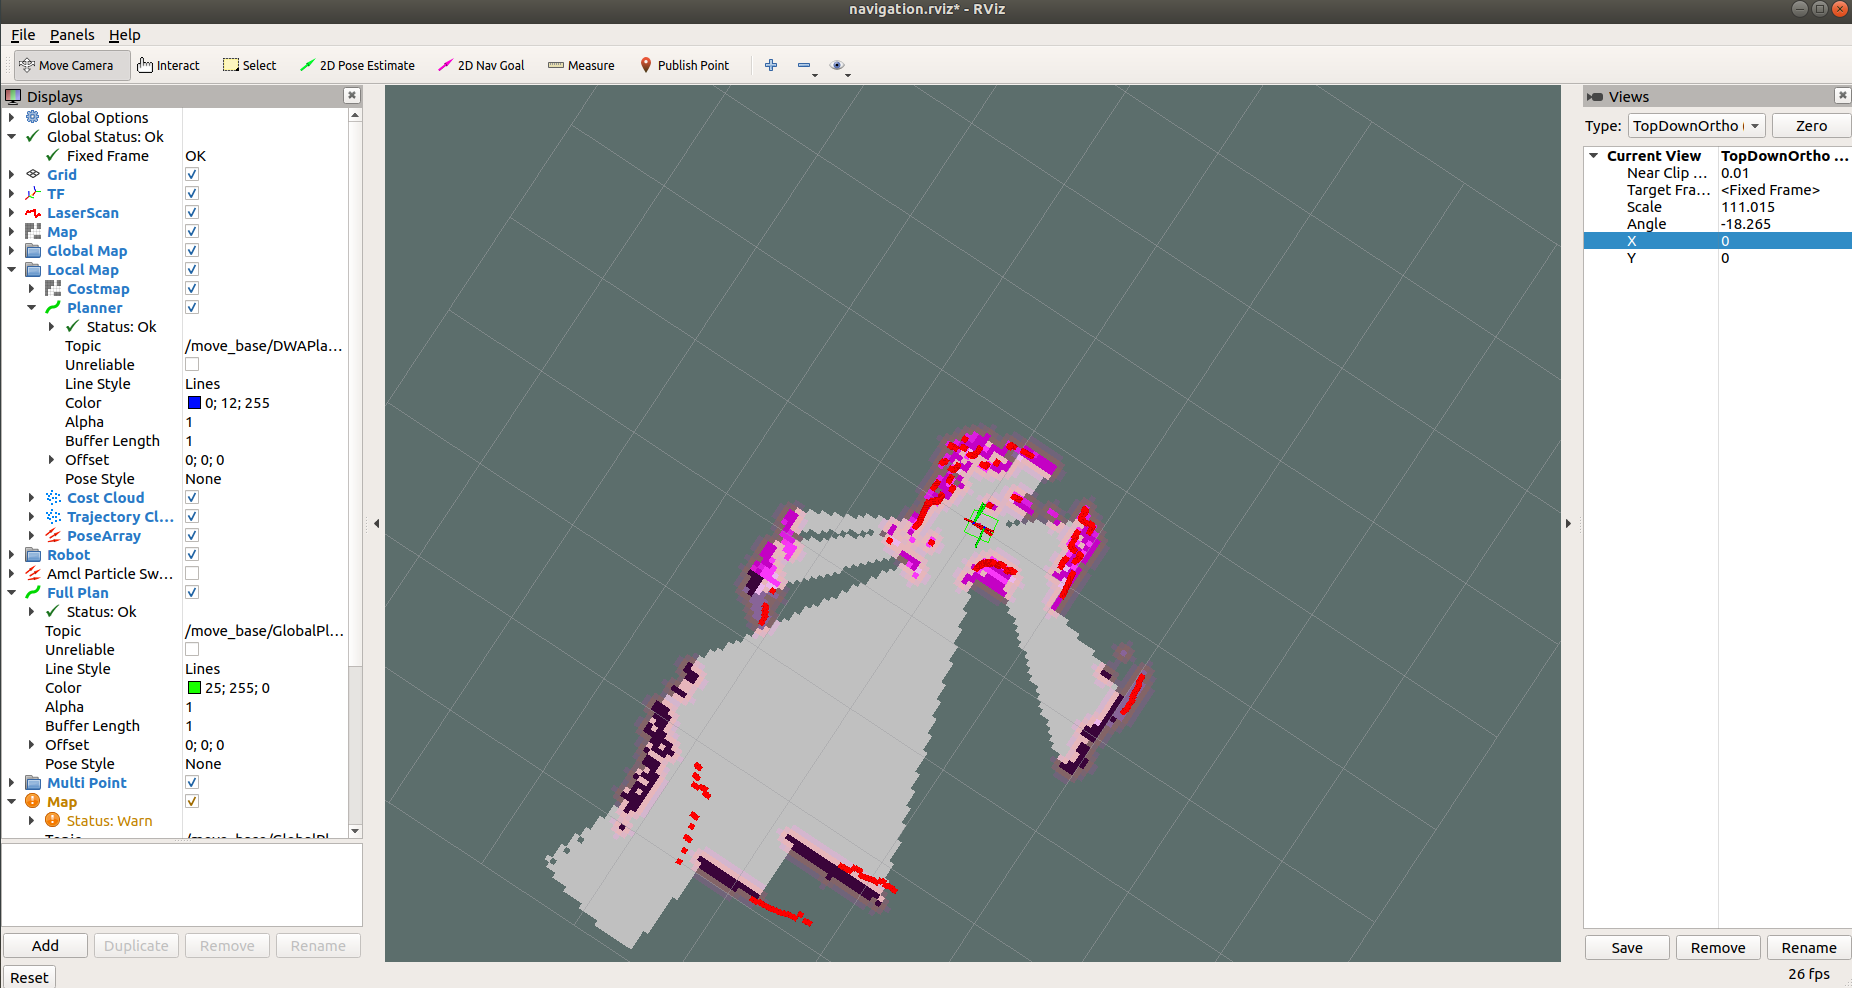Collapse left panel with the arrow handle
Image resolution: width=1852 pixels, height=988 pixels.
coord(376,523)
